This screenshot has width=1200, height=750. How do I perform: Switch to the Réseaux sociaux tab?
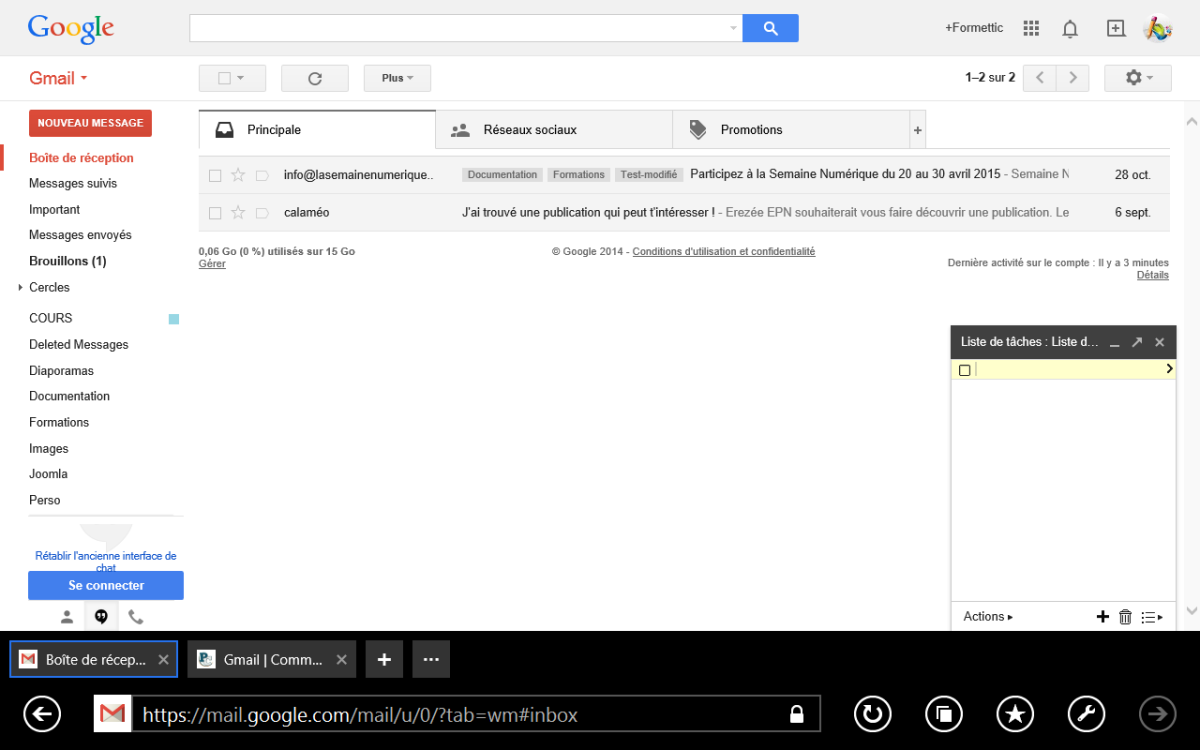[x=554, y=130]
